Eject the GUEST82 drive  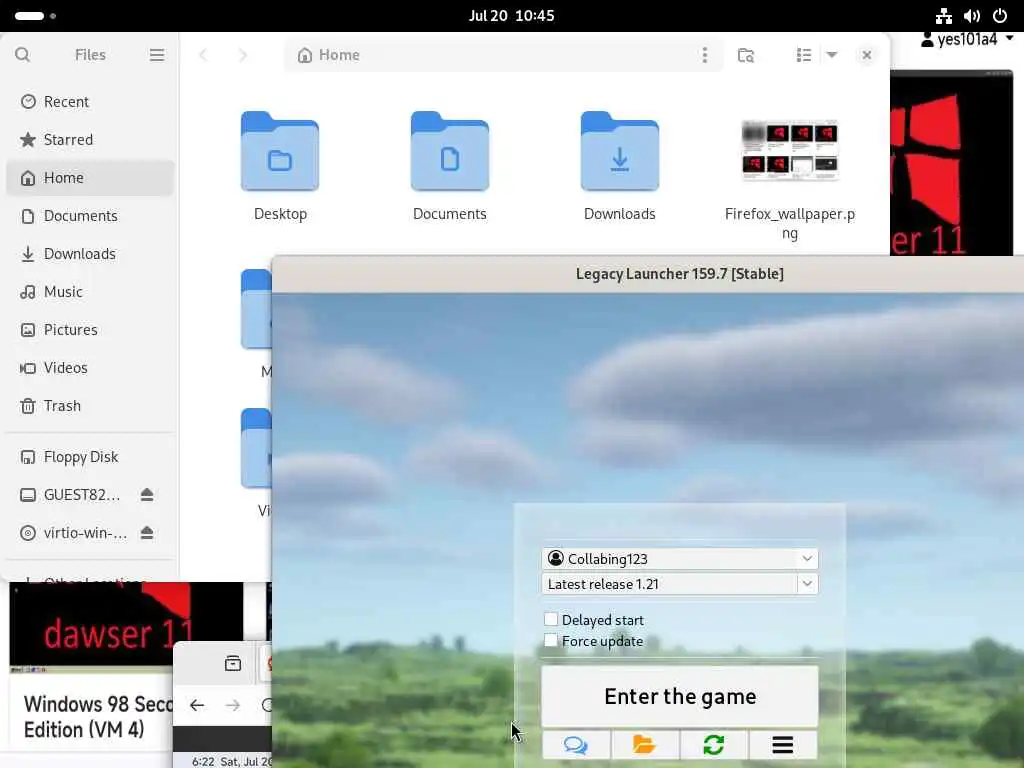point(147,495)
